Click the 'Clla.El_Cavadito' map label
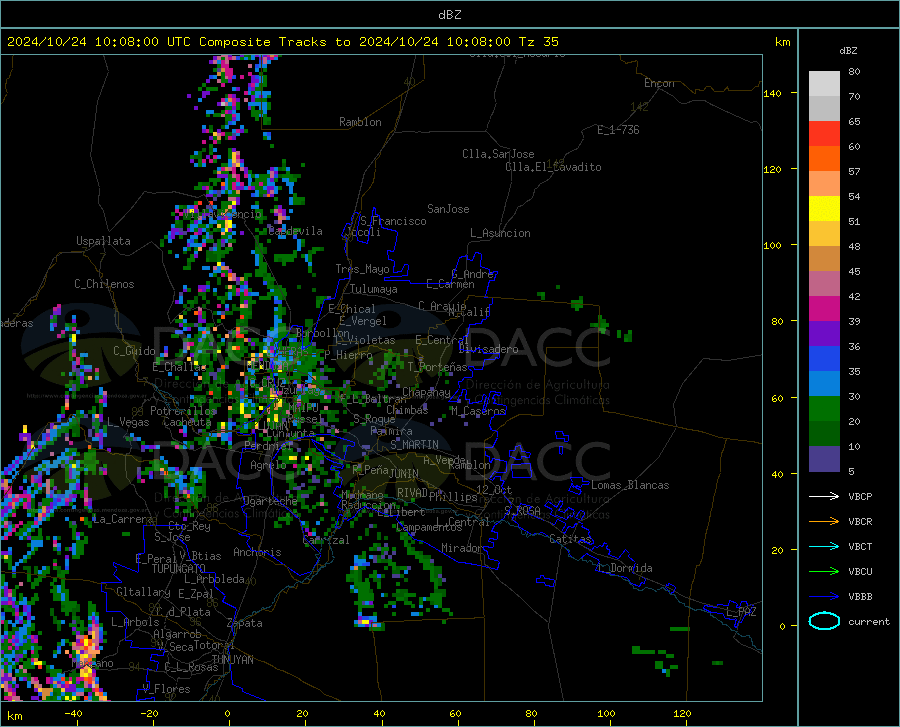 pyautogui.click(x=553, y=167)
